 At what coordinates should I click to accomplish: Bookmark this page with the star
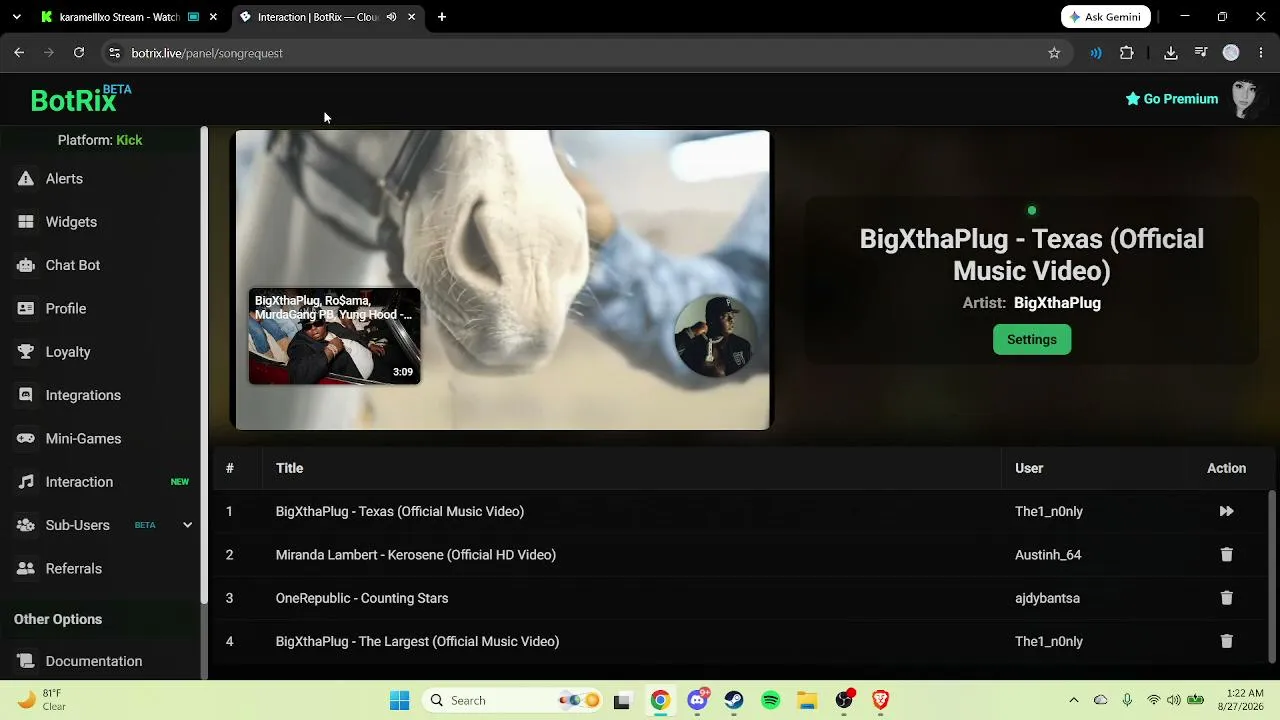1054,53
